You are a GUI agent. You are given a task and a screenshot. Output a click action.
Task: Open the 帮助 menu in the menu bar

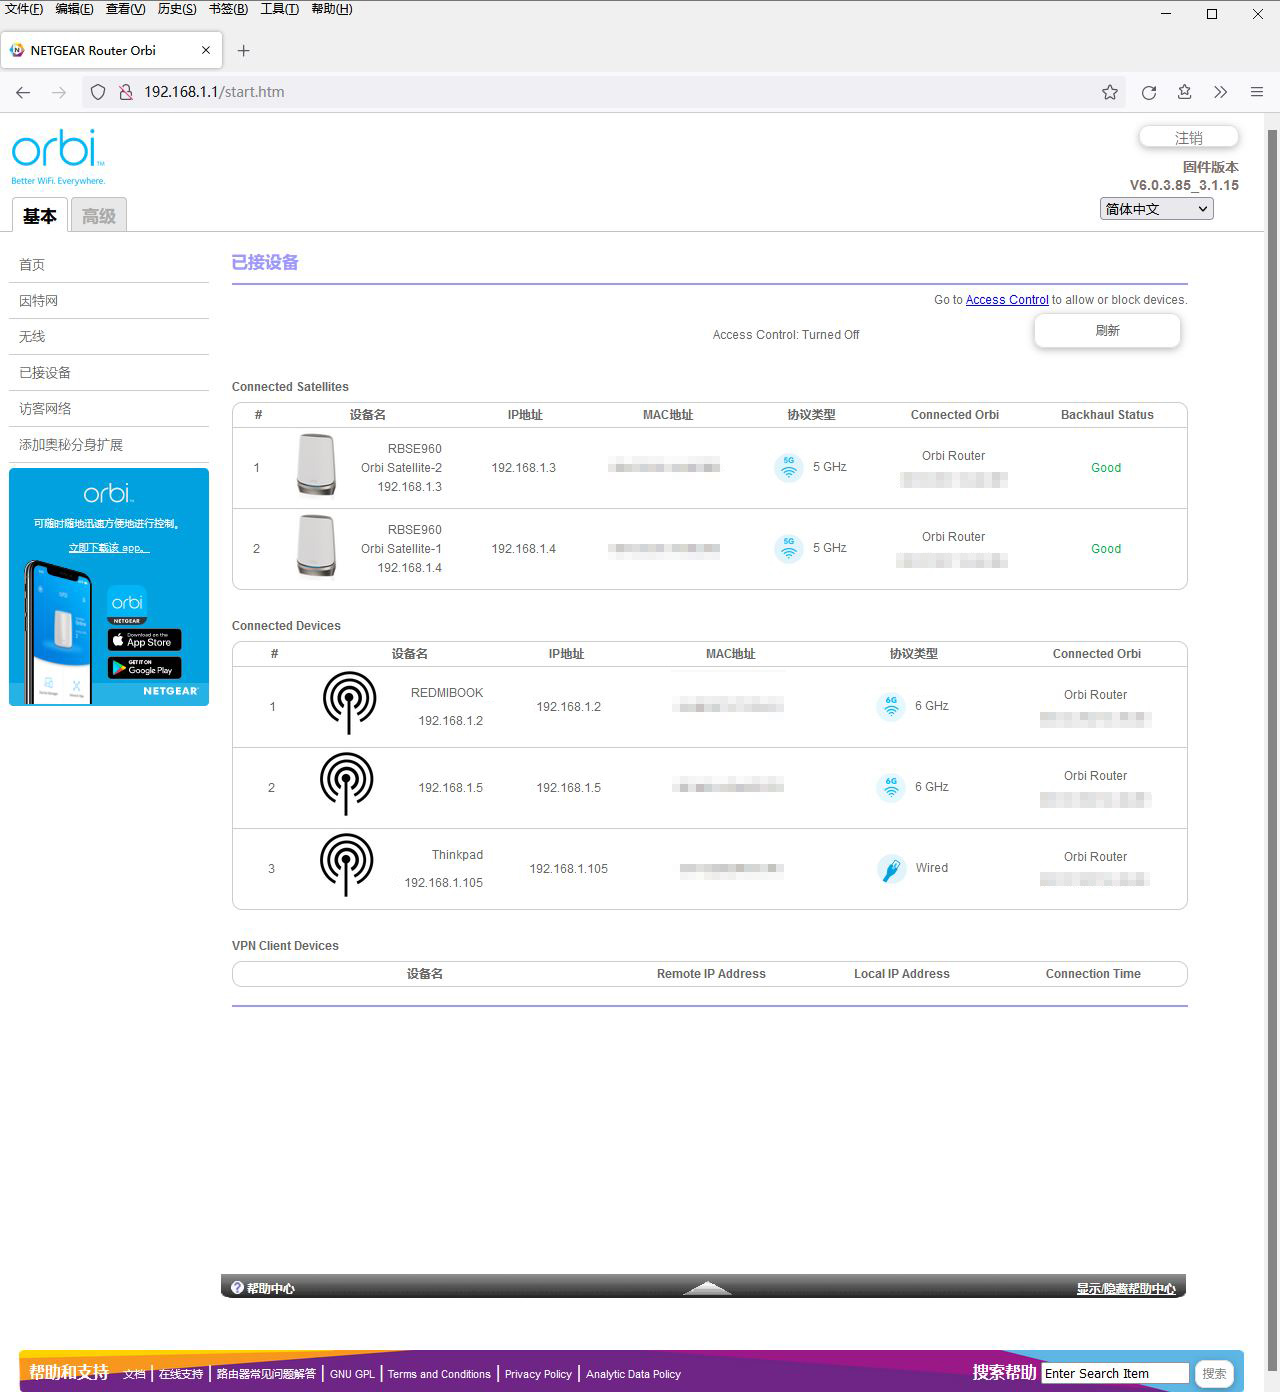coord(332,9)
